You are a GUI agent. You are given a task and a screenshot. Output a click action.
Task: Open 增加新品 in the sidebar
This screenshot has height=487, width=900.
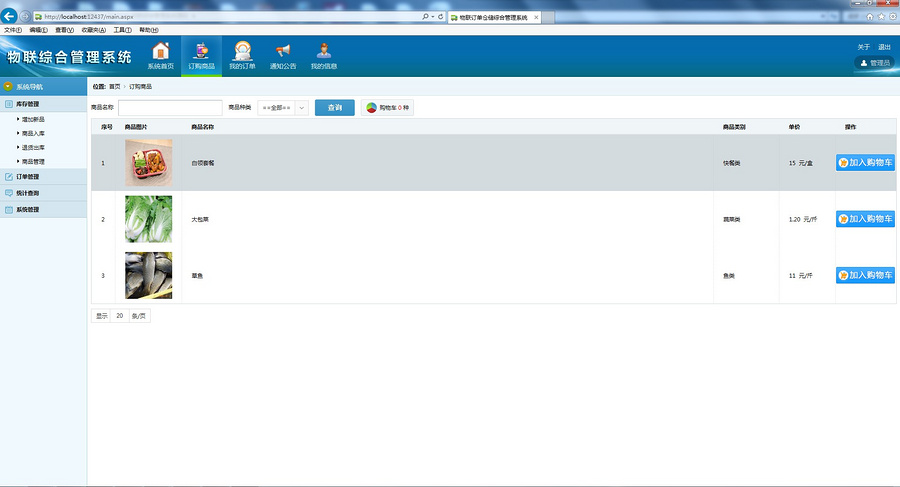[x=33, y=119]
